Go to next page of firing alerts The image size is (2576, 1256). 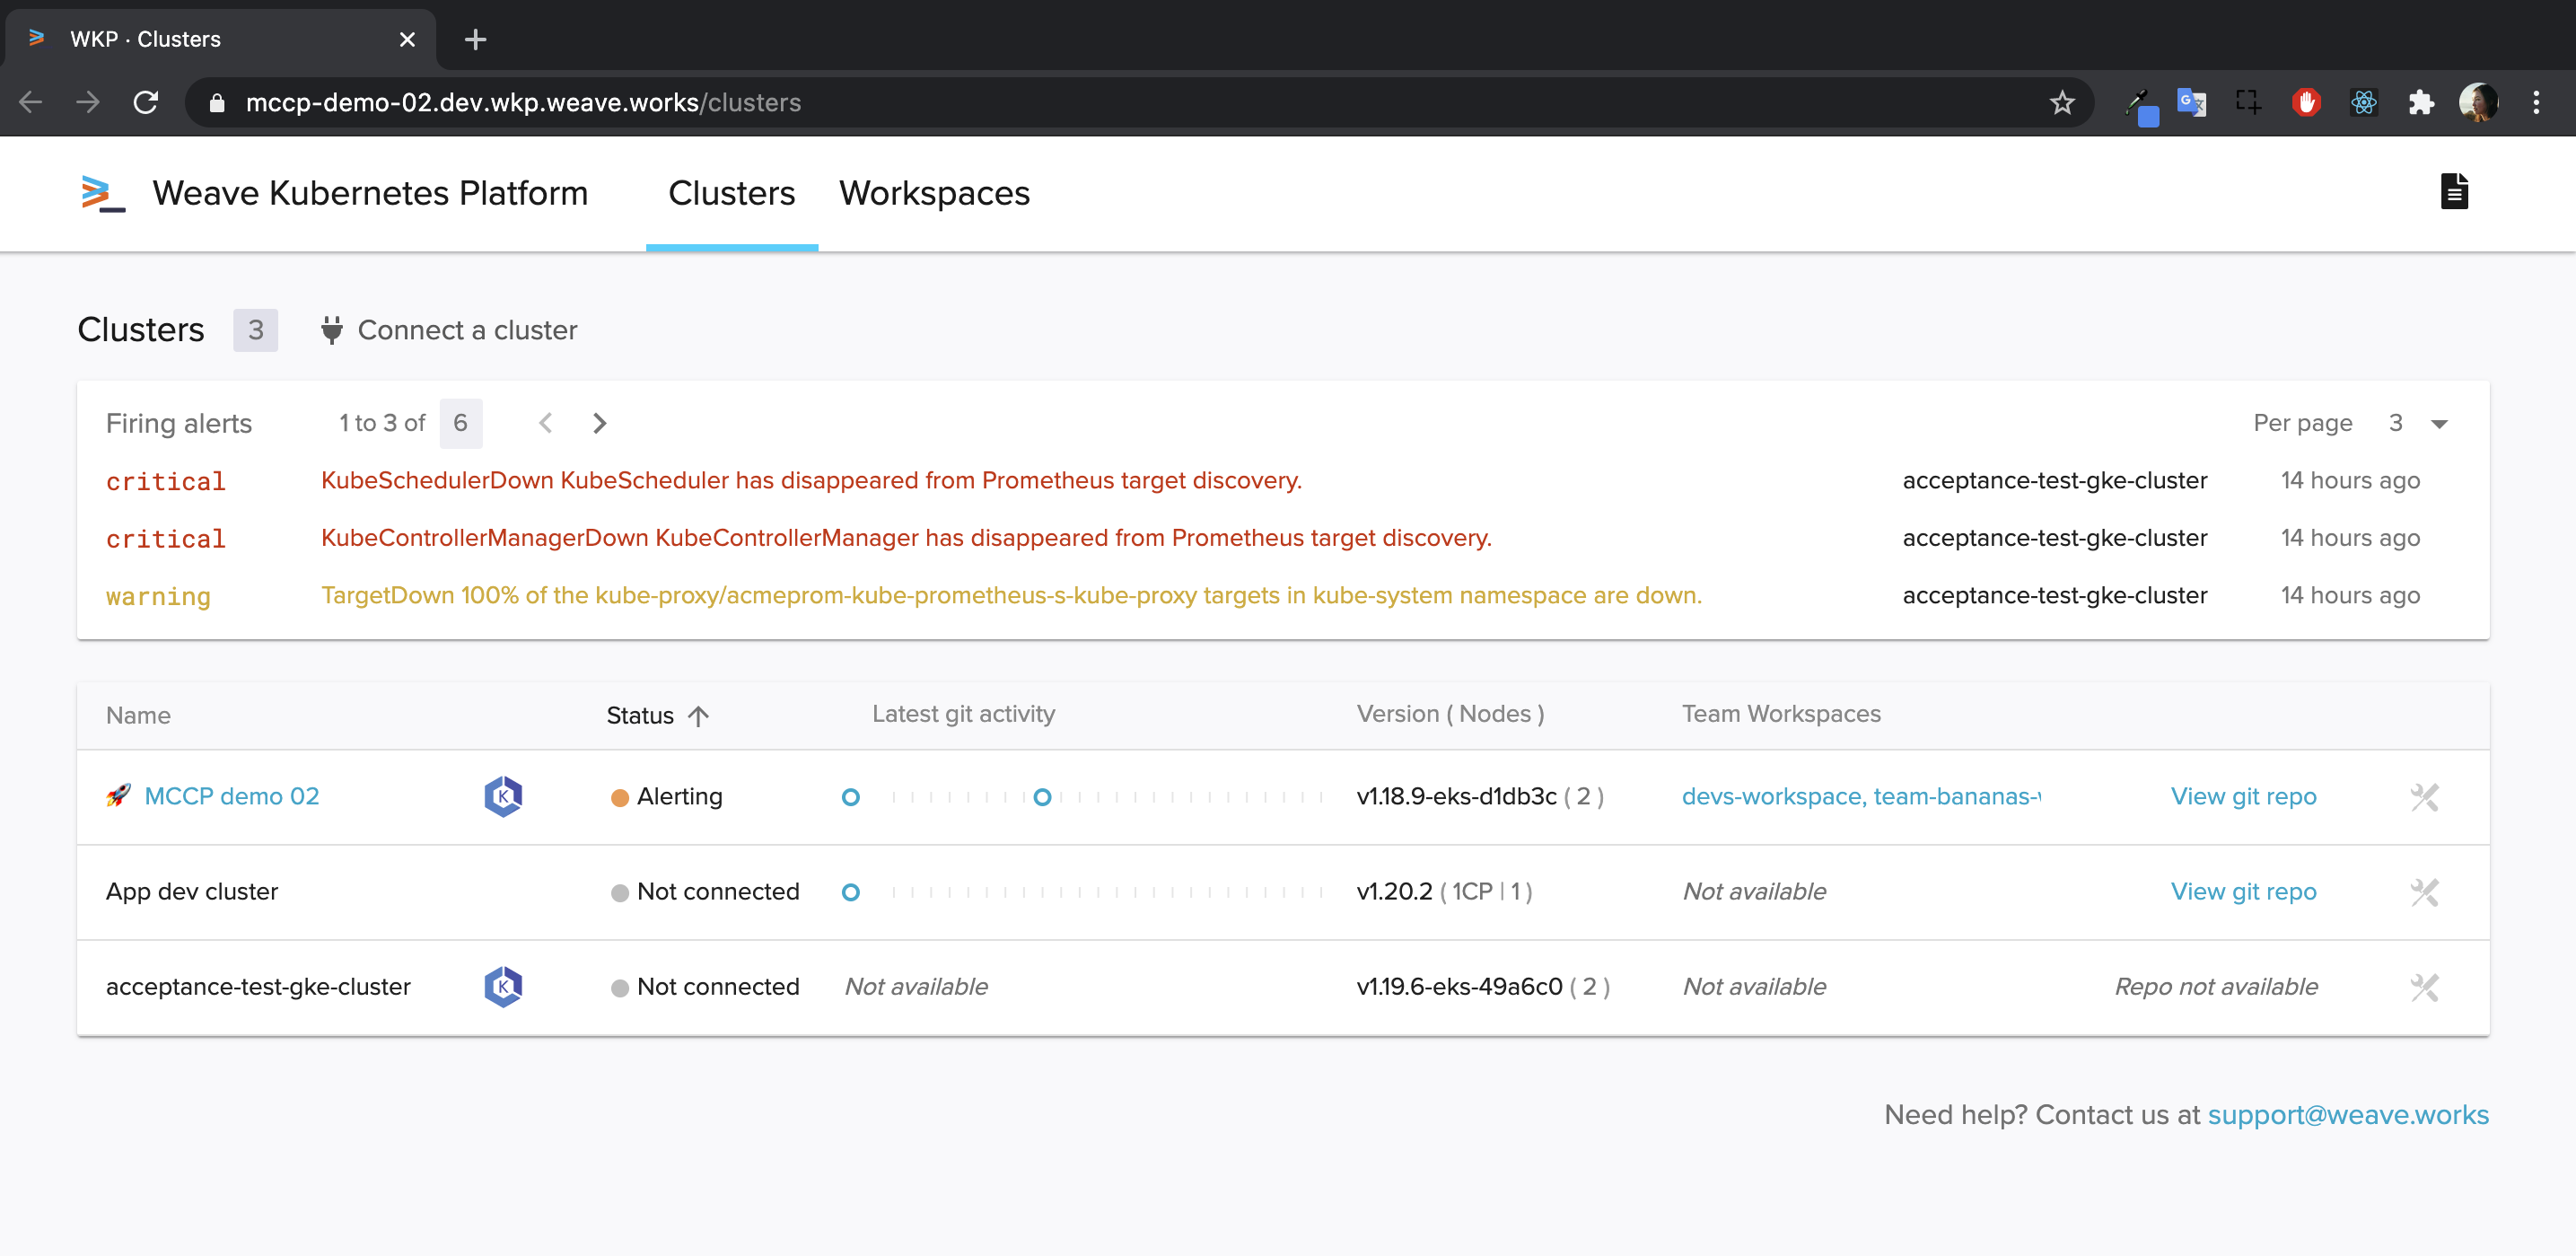pyautogui.click(x=599, y=423)
